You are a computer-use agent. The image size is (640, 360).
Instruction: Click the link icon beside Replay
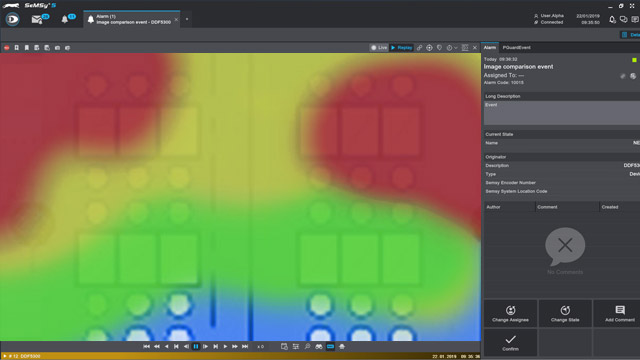click(x=419, y=48)
